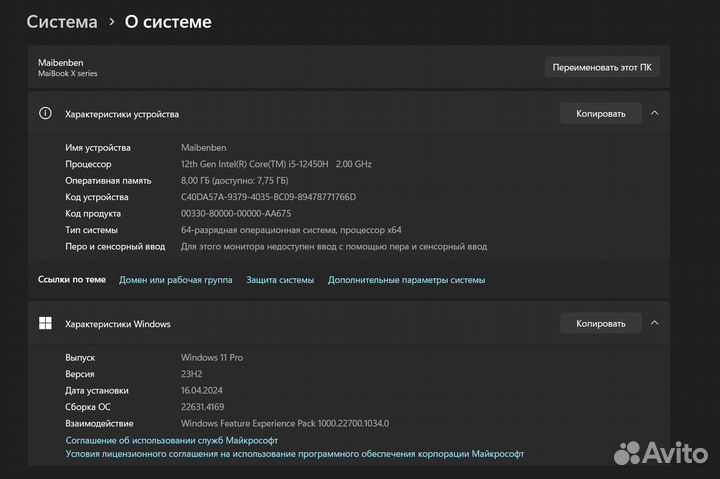Select the Характеристики Windows header text

tap(118, 324)
